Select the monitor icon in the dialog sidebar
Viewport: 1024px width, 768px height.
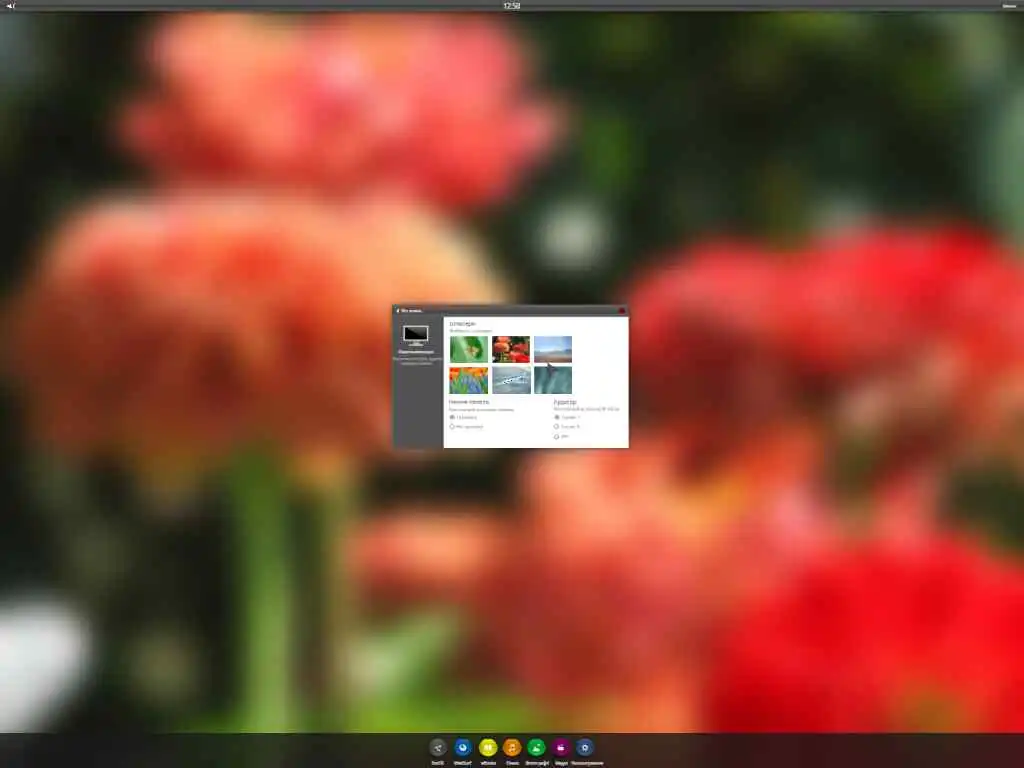[x=416, y=335]
